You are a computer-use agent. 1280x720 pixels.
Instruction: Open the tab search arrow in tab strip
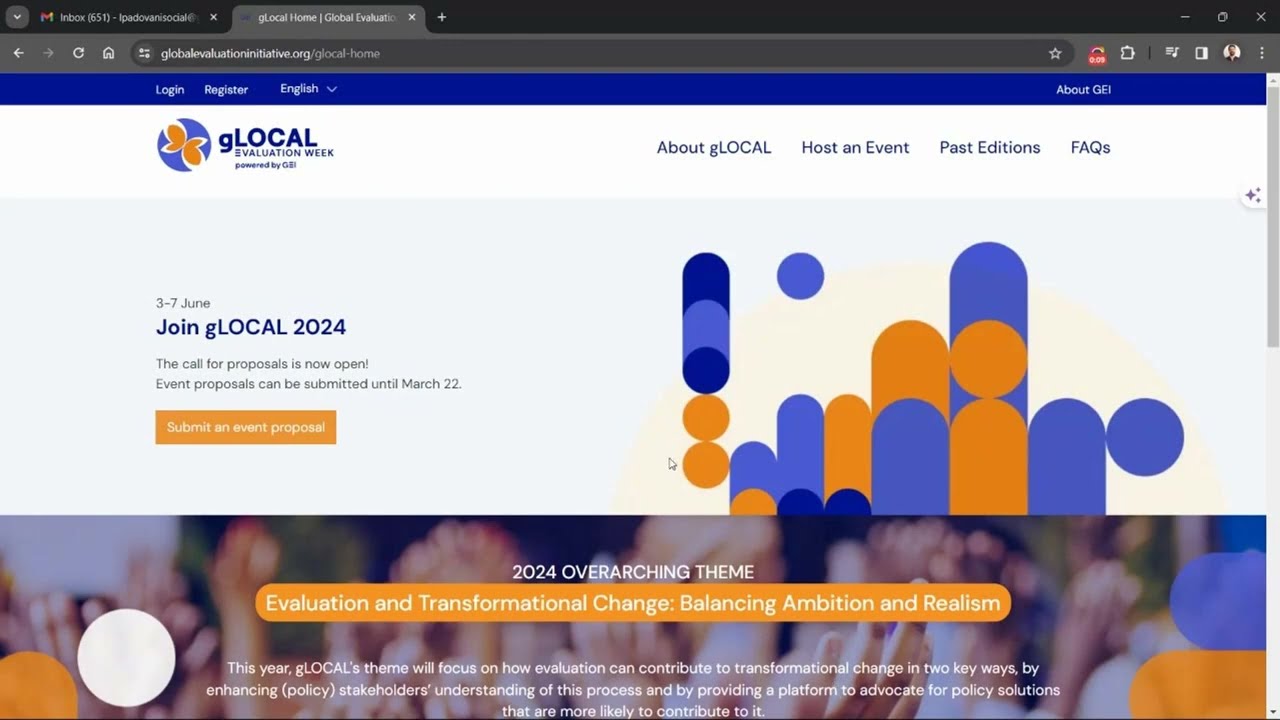17,17
